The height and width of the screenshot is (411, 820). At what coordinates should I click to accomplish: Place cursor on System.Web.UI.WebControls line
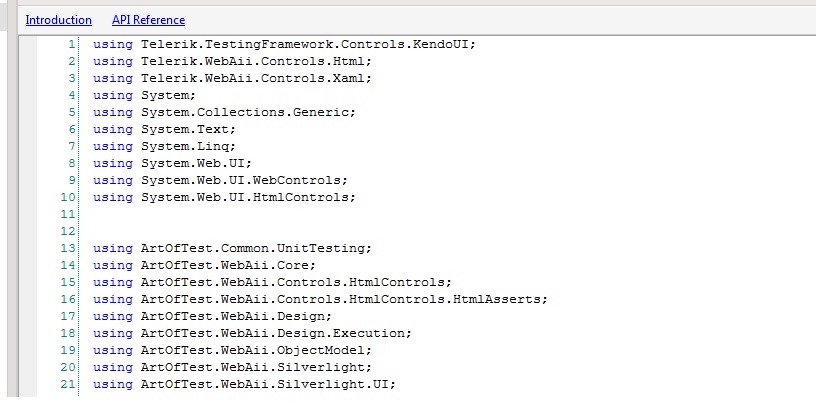point(220,180)
